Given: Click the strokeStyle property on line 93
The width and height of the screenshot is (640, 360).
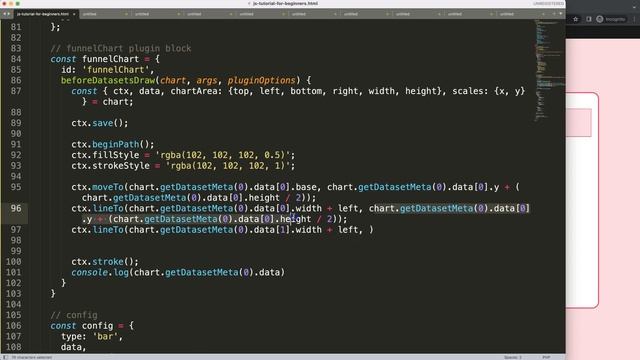Looking at the screenshot, I should click(x=121, y=166).
